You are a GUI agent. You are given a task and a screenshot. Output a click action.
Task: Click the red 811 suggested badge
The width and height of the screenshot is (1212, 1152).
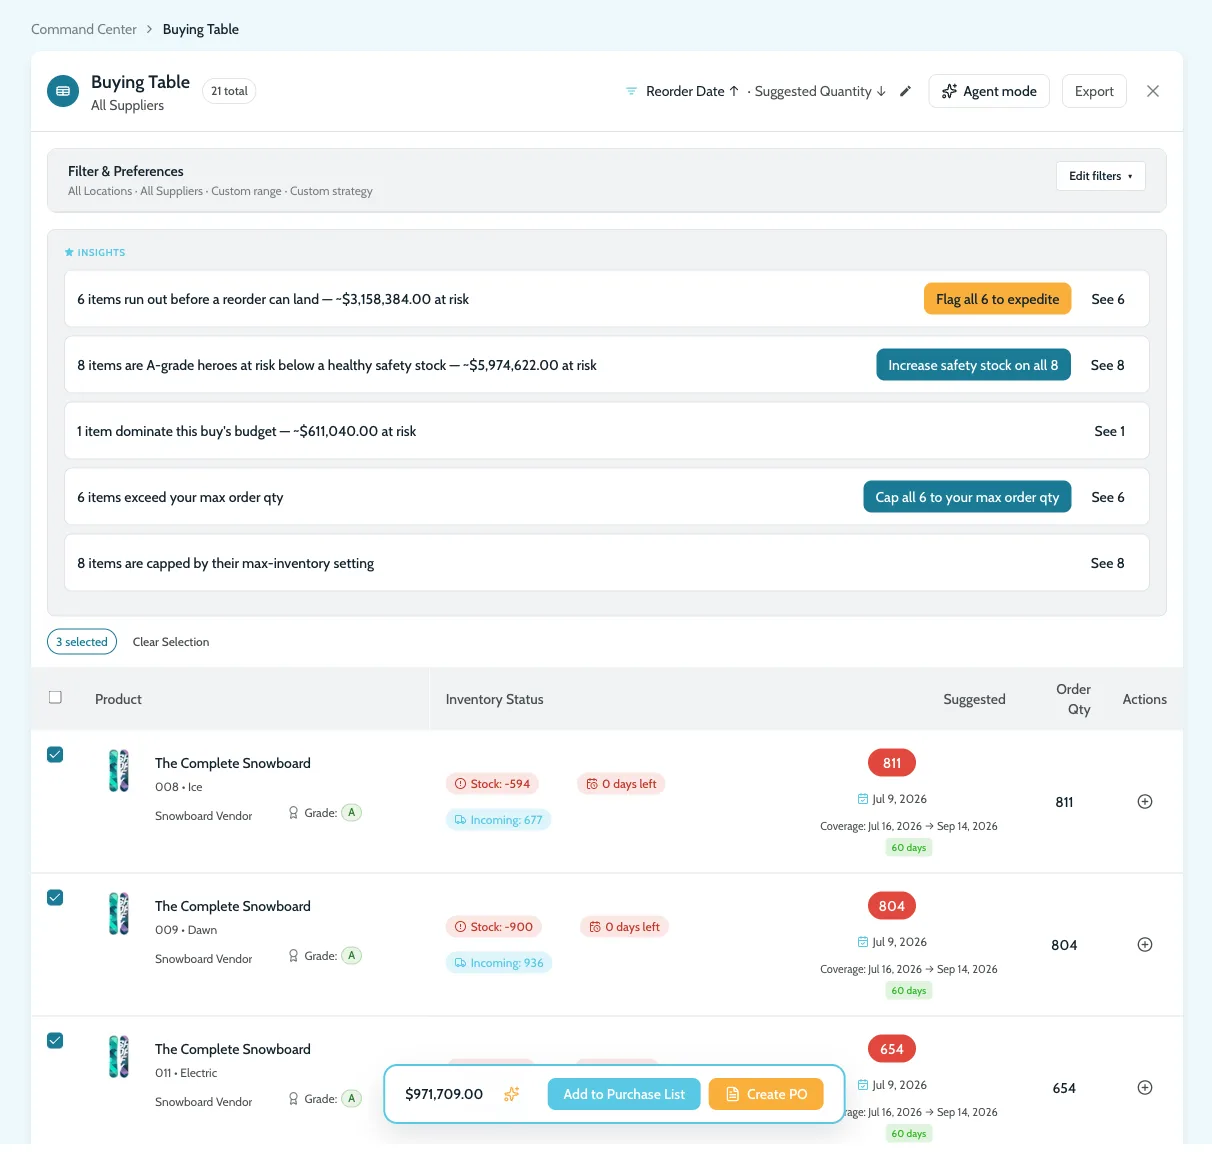click(892, 763)
